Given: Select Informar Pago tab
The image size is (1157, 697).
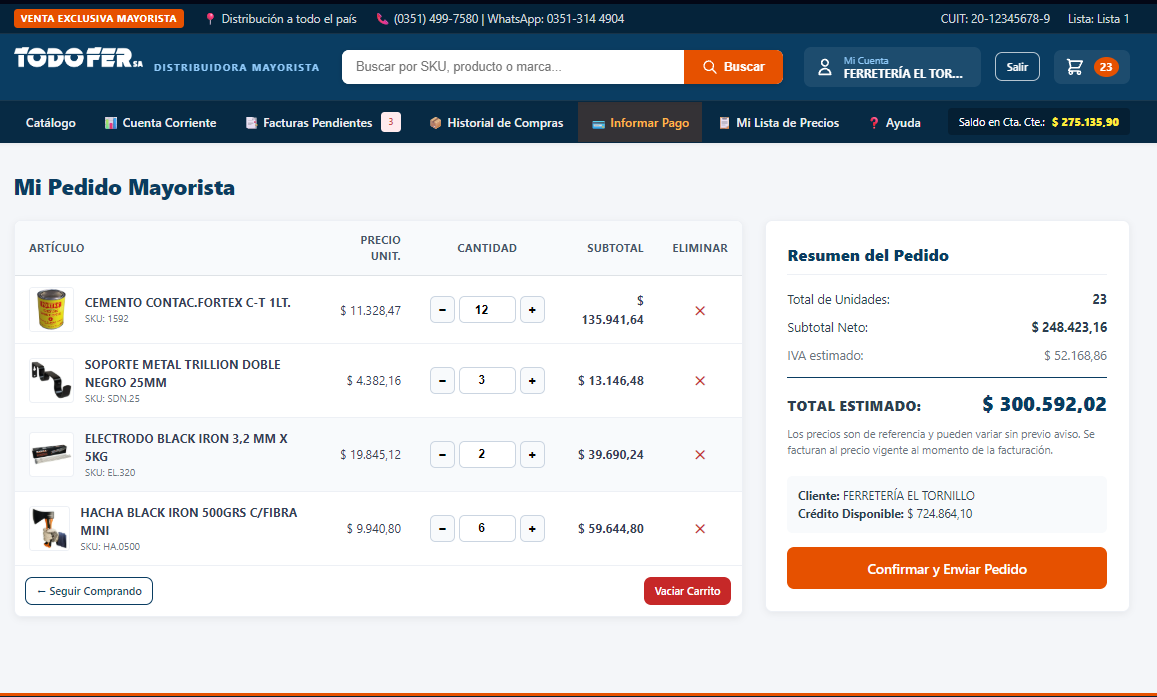Looking at the screenshot, I should (640, 122).
